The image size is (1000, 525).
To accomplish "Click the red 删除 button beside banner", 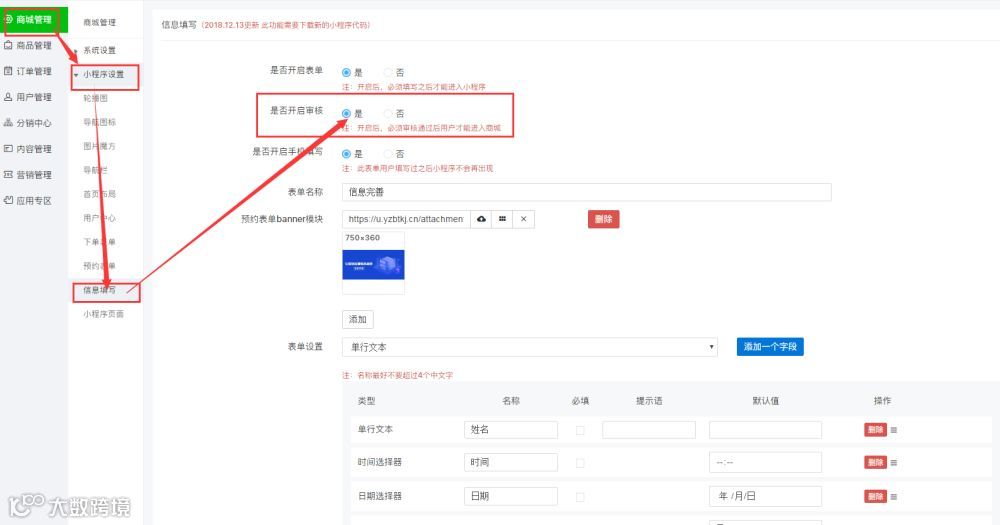I will (x=603, y=219).
